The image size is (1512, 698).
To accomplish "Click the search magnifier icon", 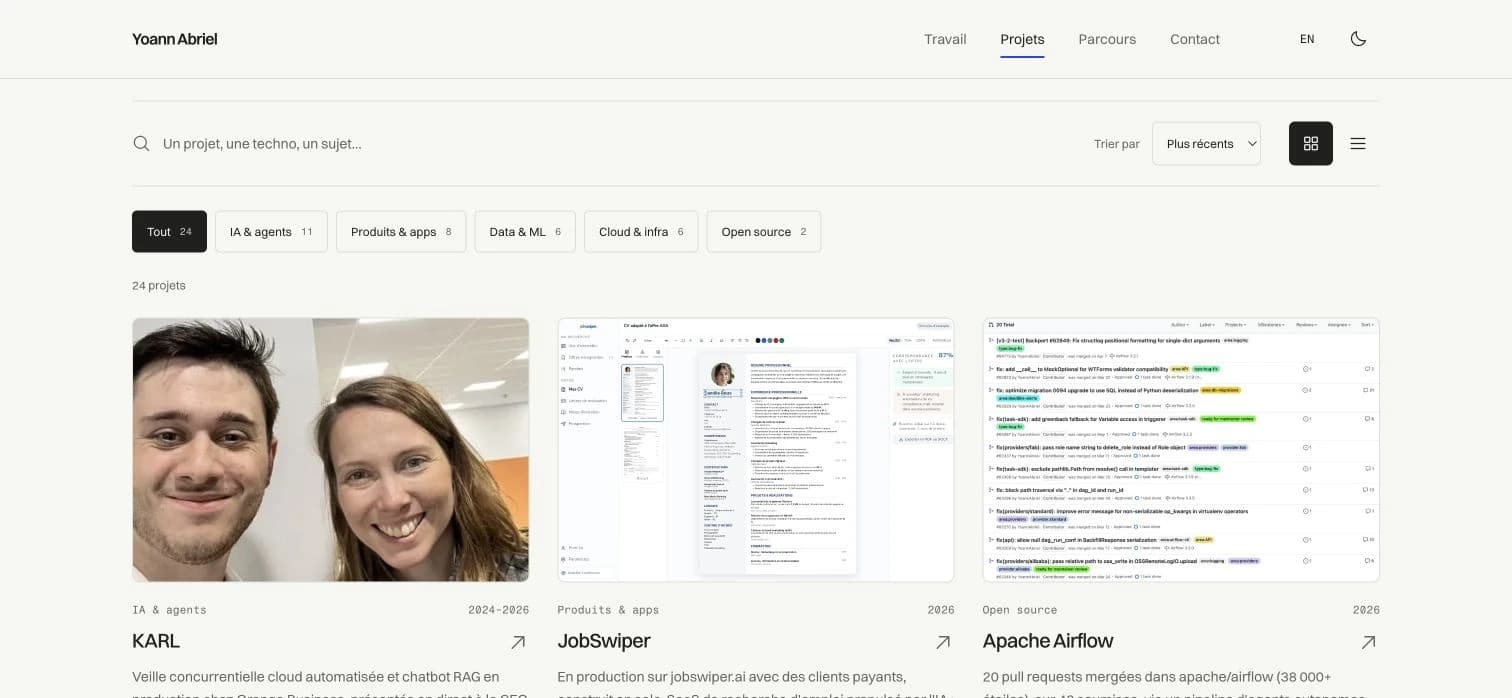I will pos(142,143).
